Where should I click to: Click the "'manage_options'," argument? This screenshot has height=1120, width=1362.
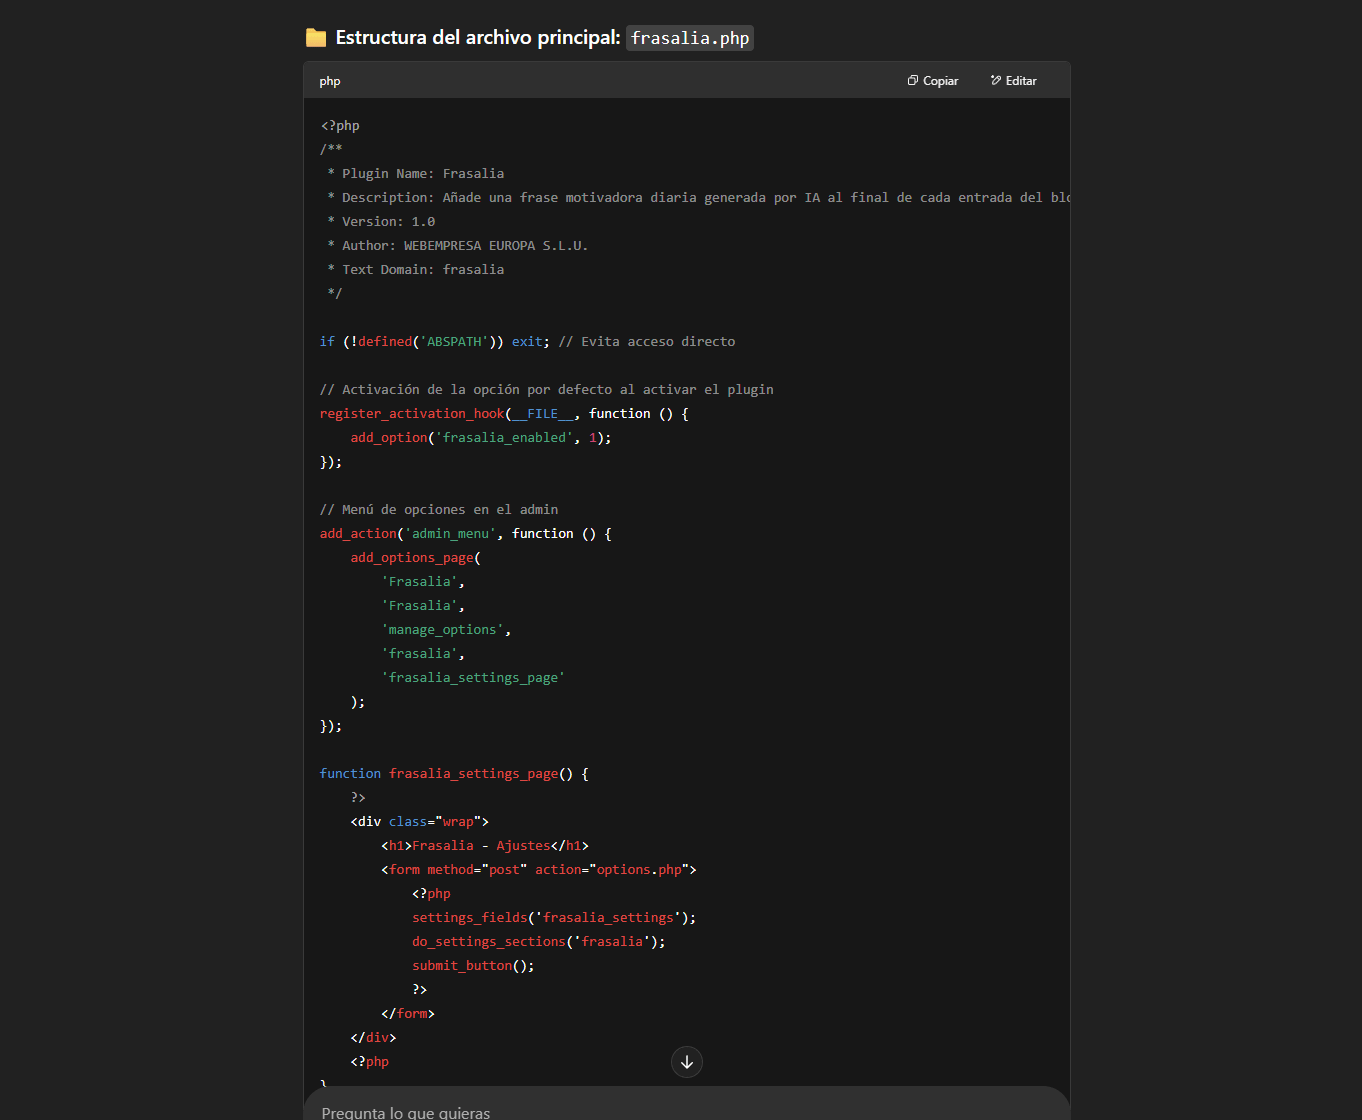pos(446,630)
